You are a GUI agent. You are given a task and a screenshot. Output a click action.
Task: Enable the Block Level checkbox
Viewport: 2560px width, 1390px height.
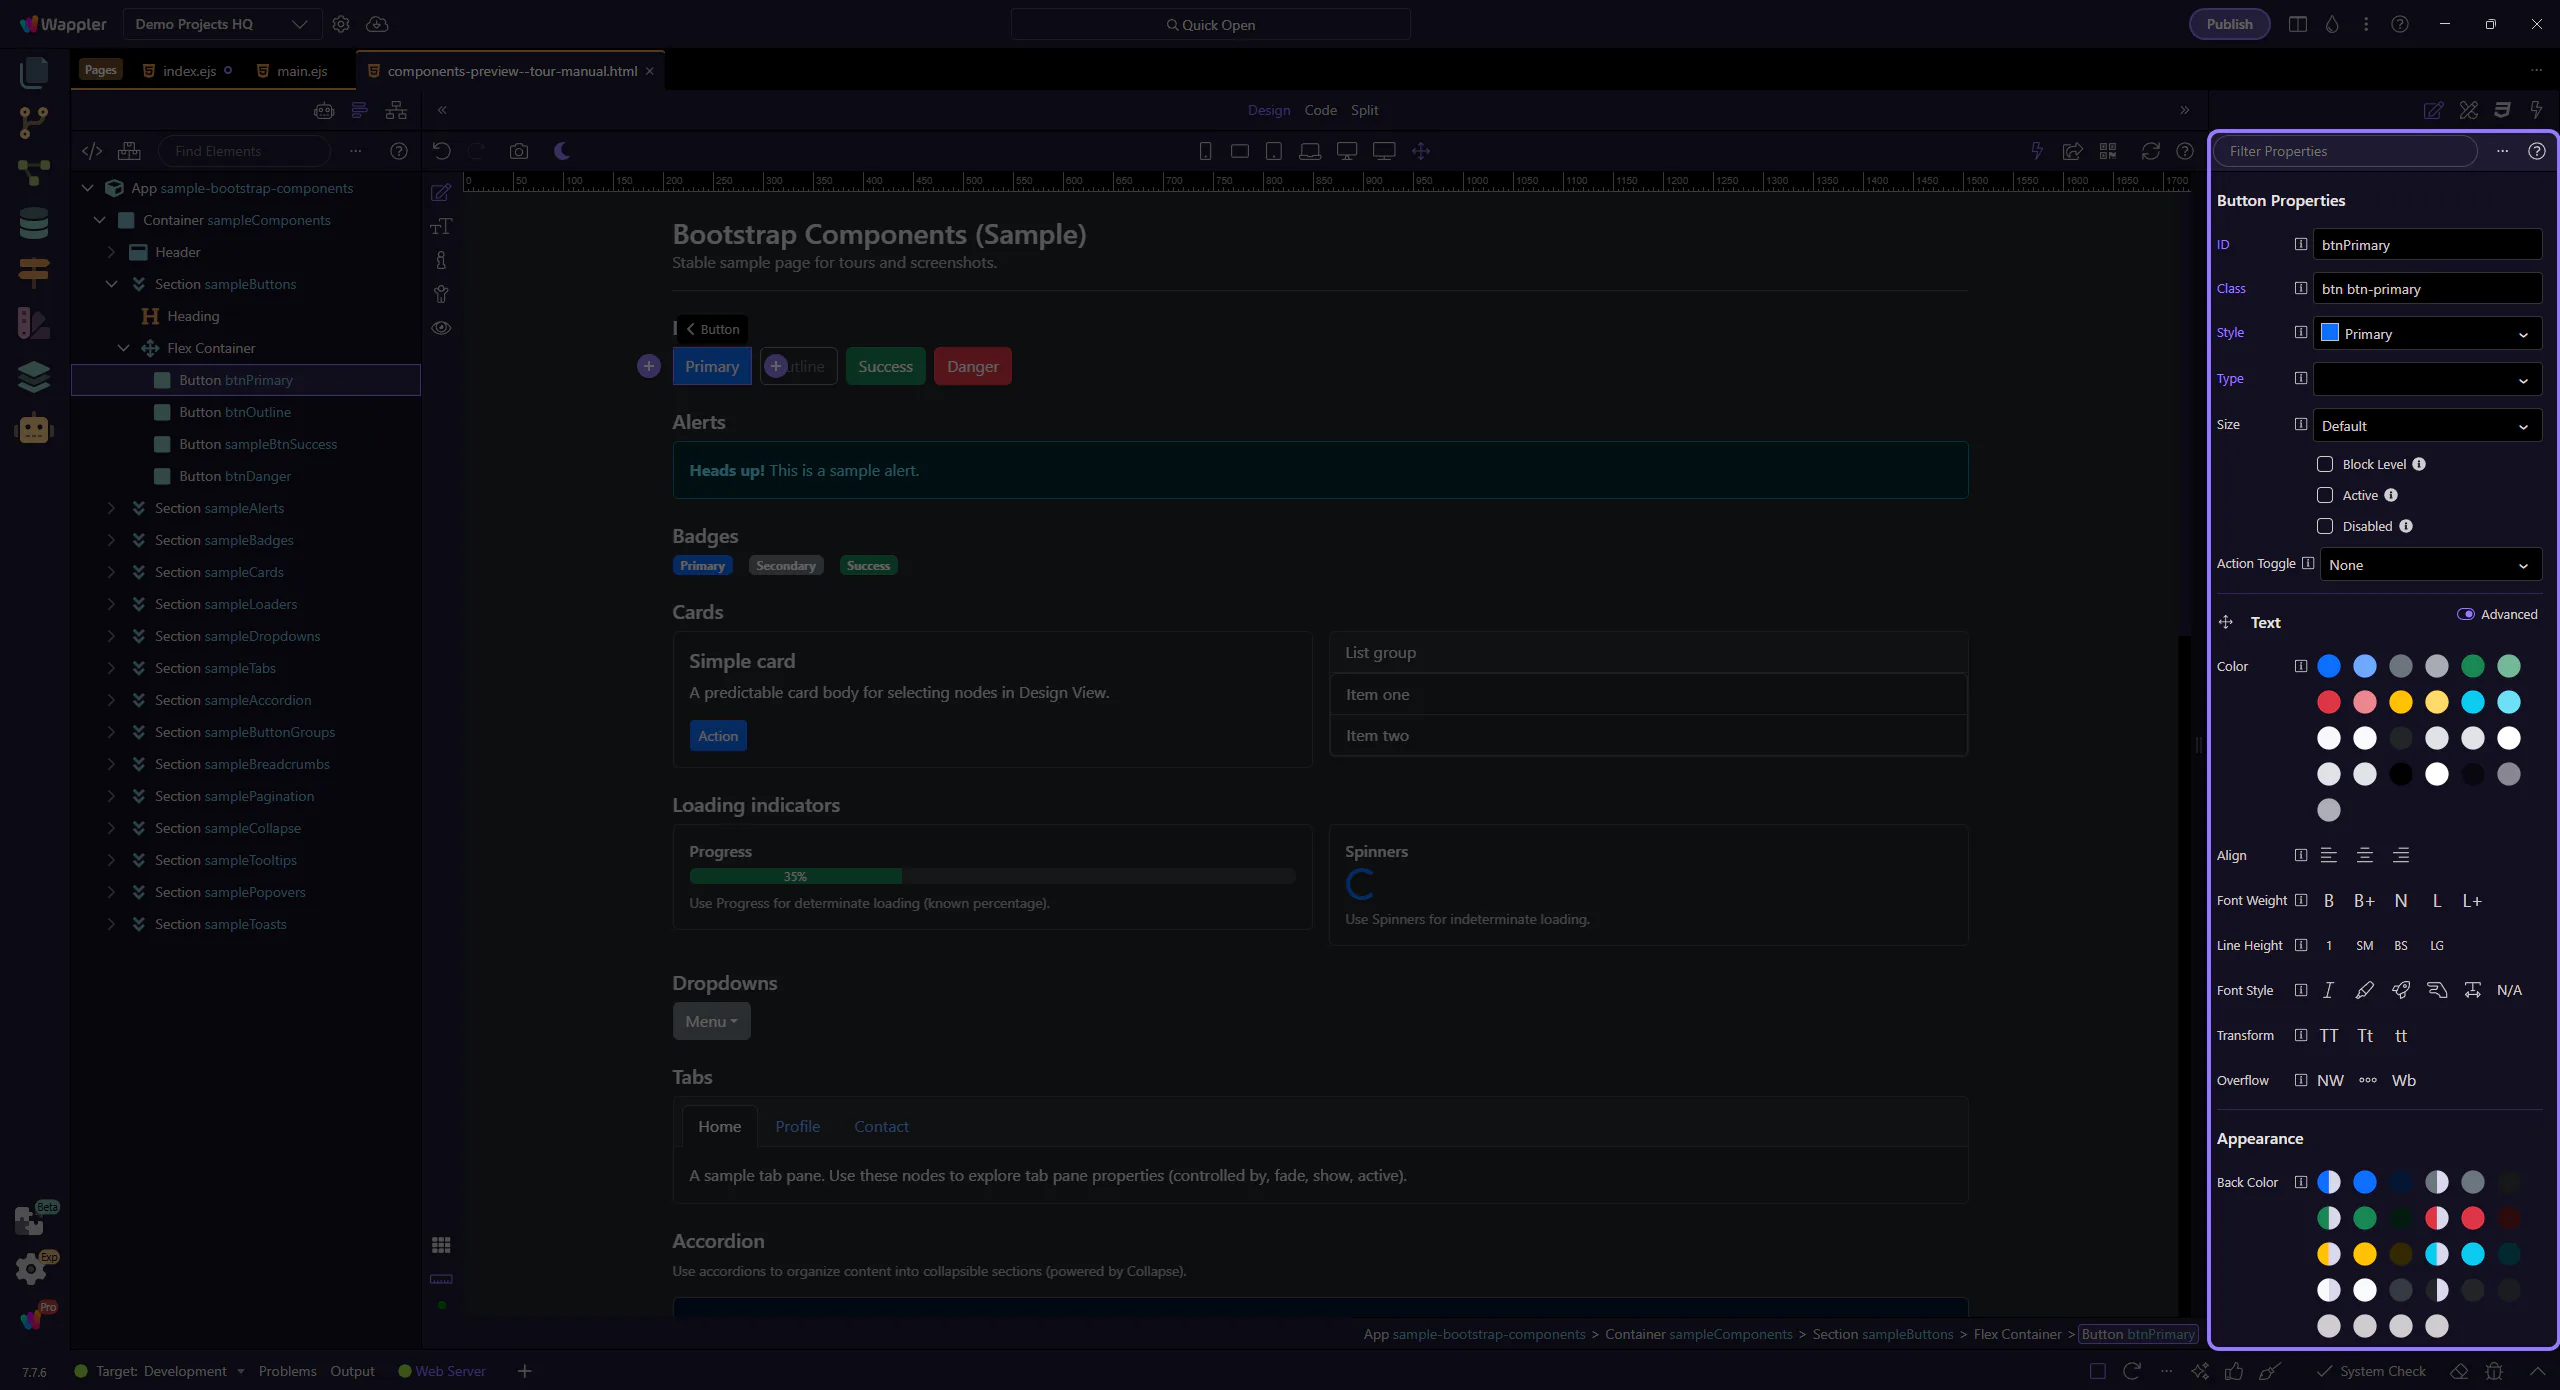pyautogui.click(x=2325, y=464)
